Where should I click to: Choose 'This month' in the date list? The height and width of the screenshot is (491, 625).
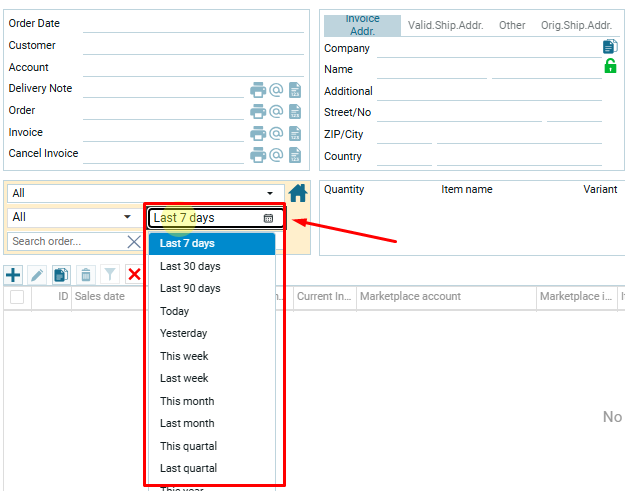point(187,401)
